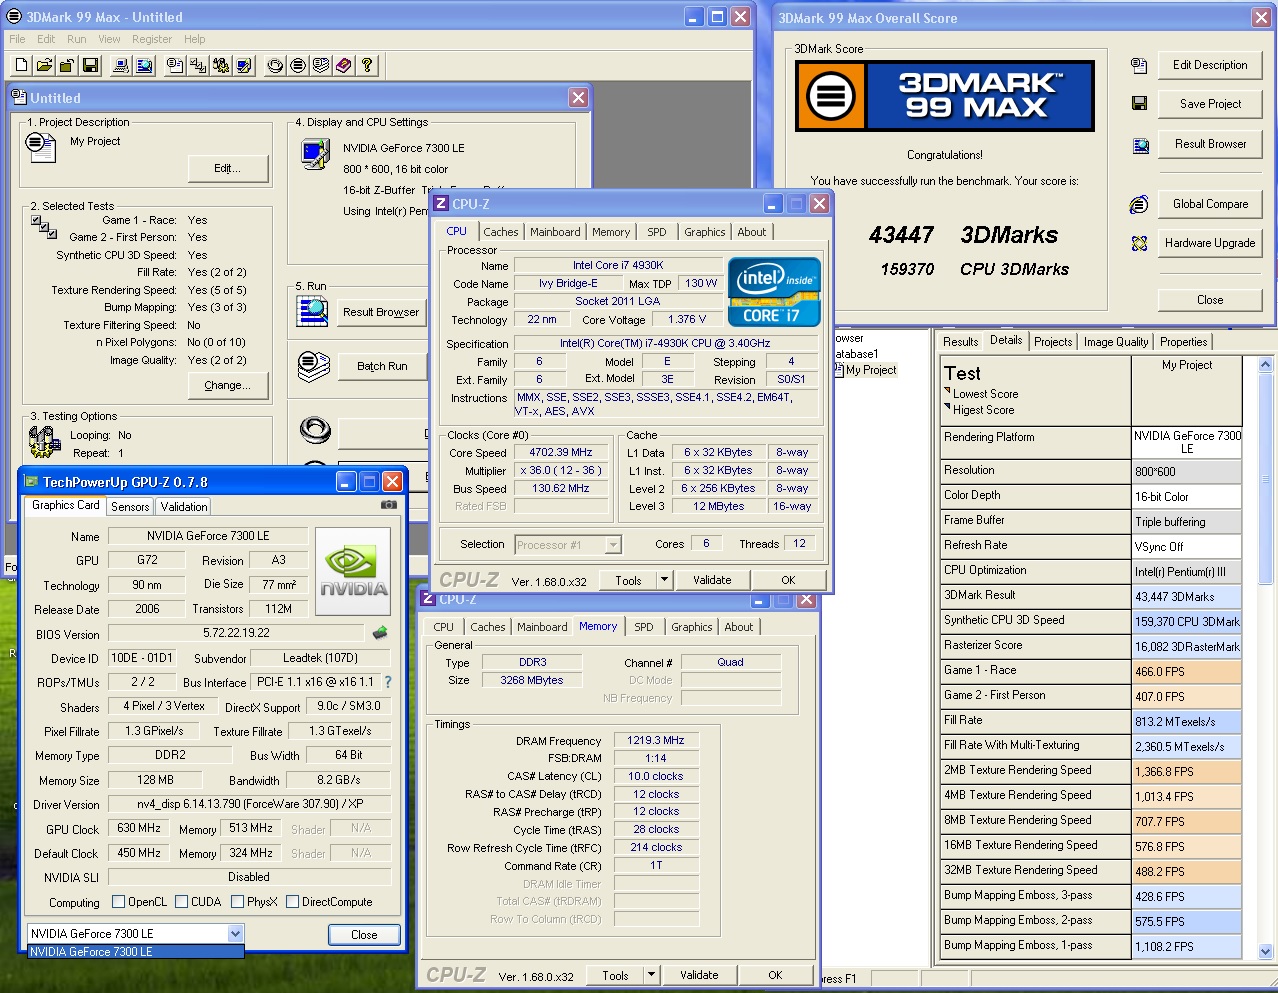Click the Global Compare globe icon in score window
The image size is (1278, 993).
tap(1139, 204)
